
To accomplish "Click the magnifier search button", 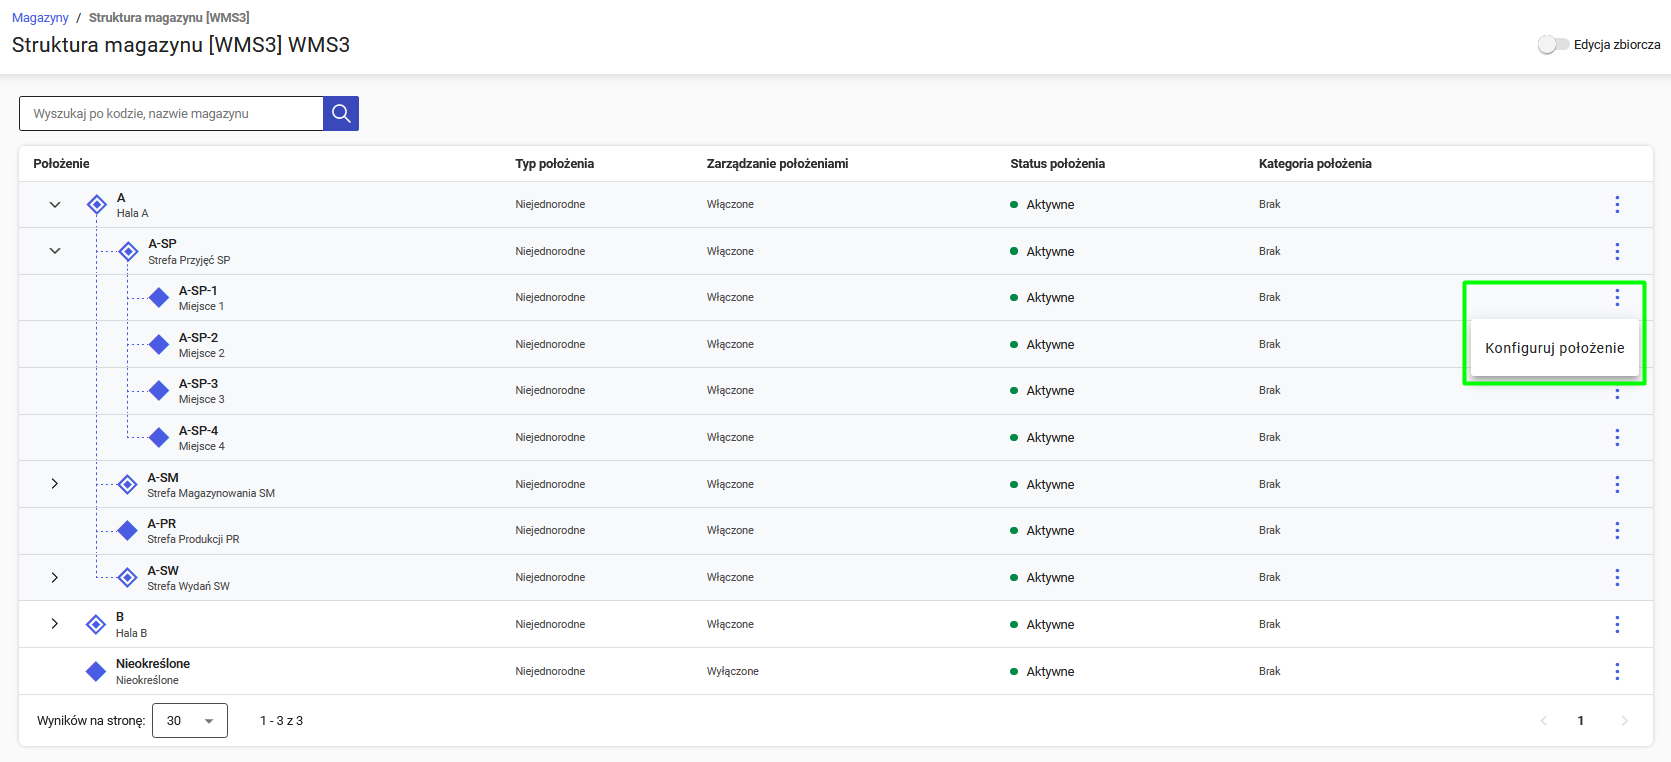I will 341,114.
